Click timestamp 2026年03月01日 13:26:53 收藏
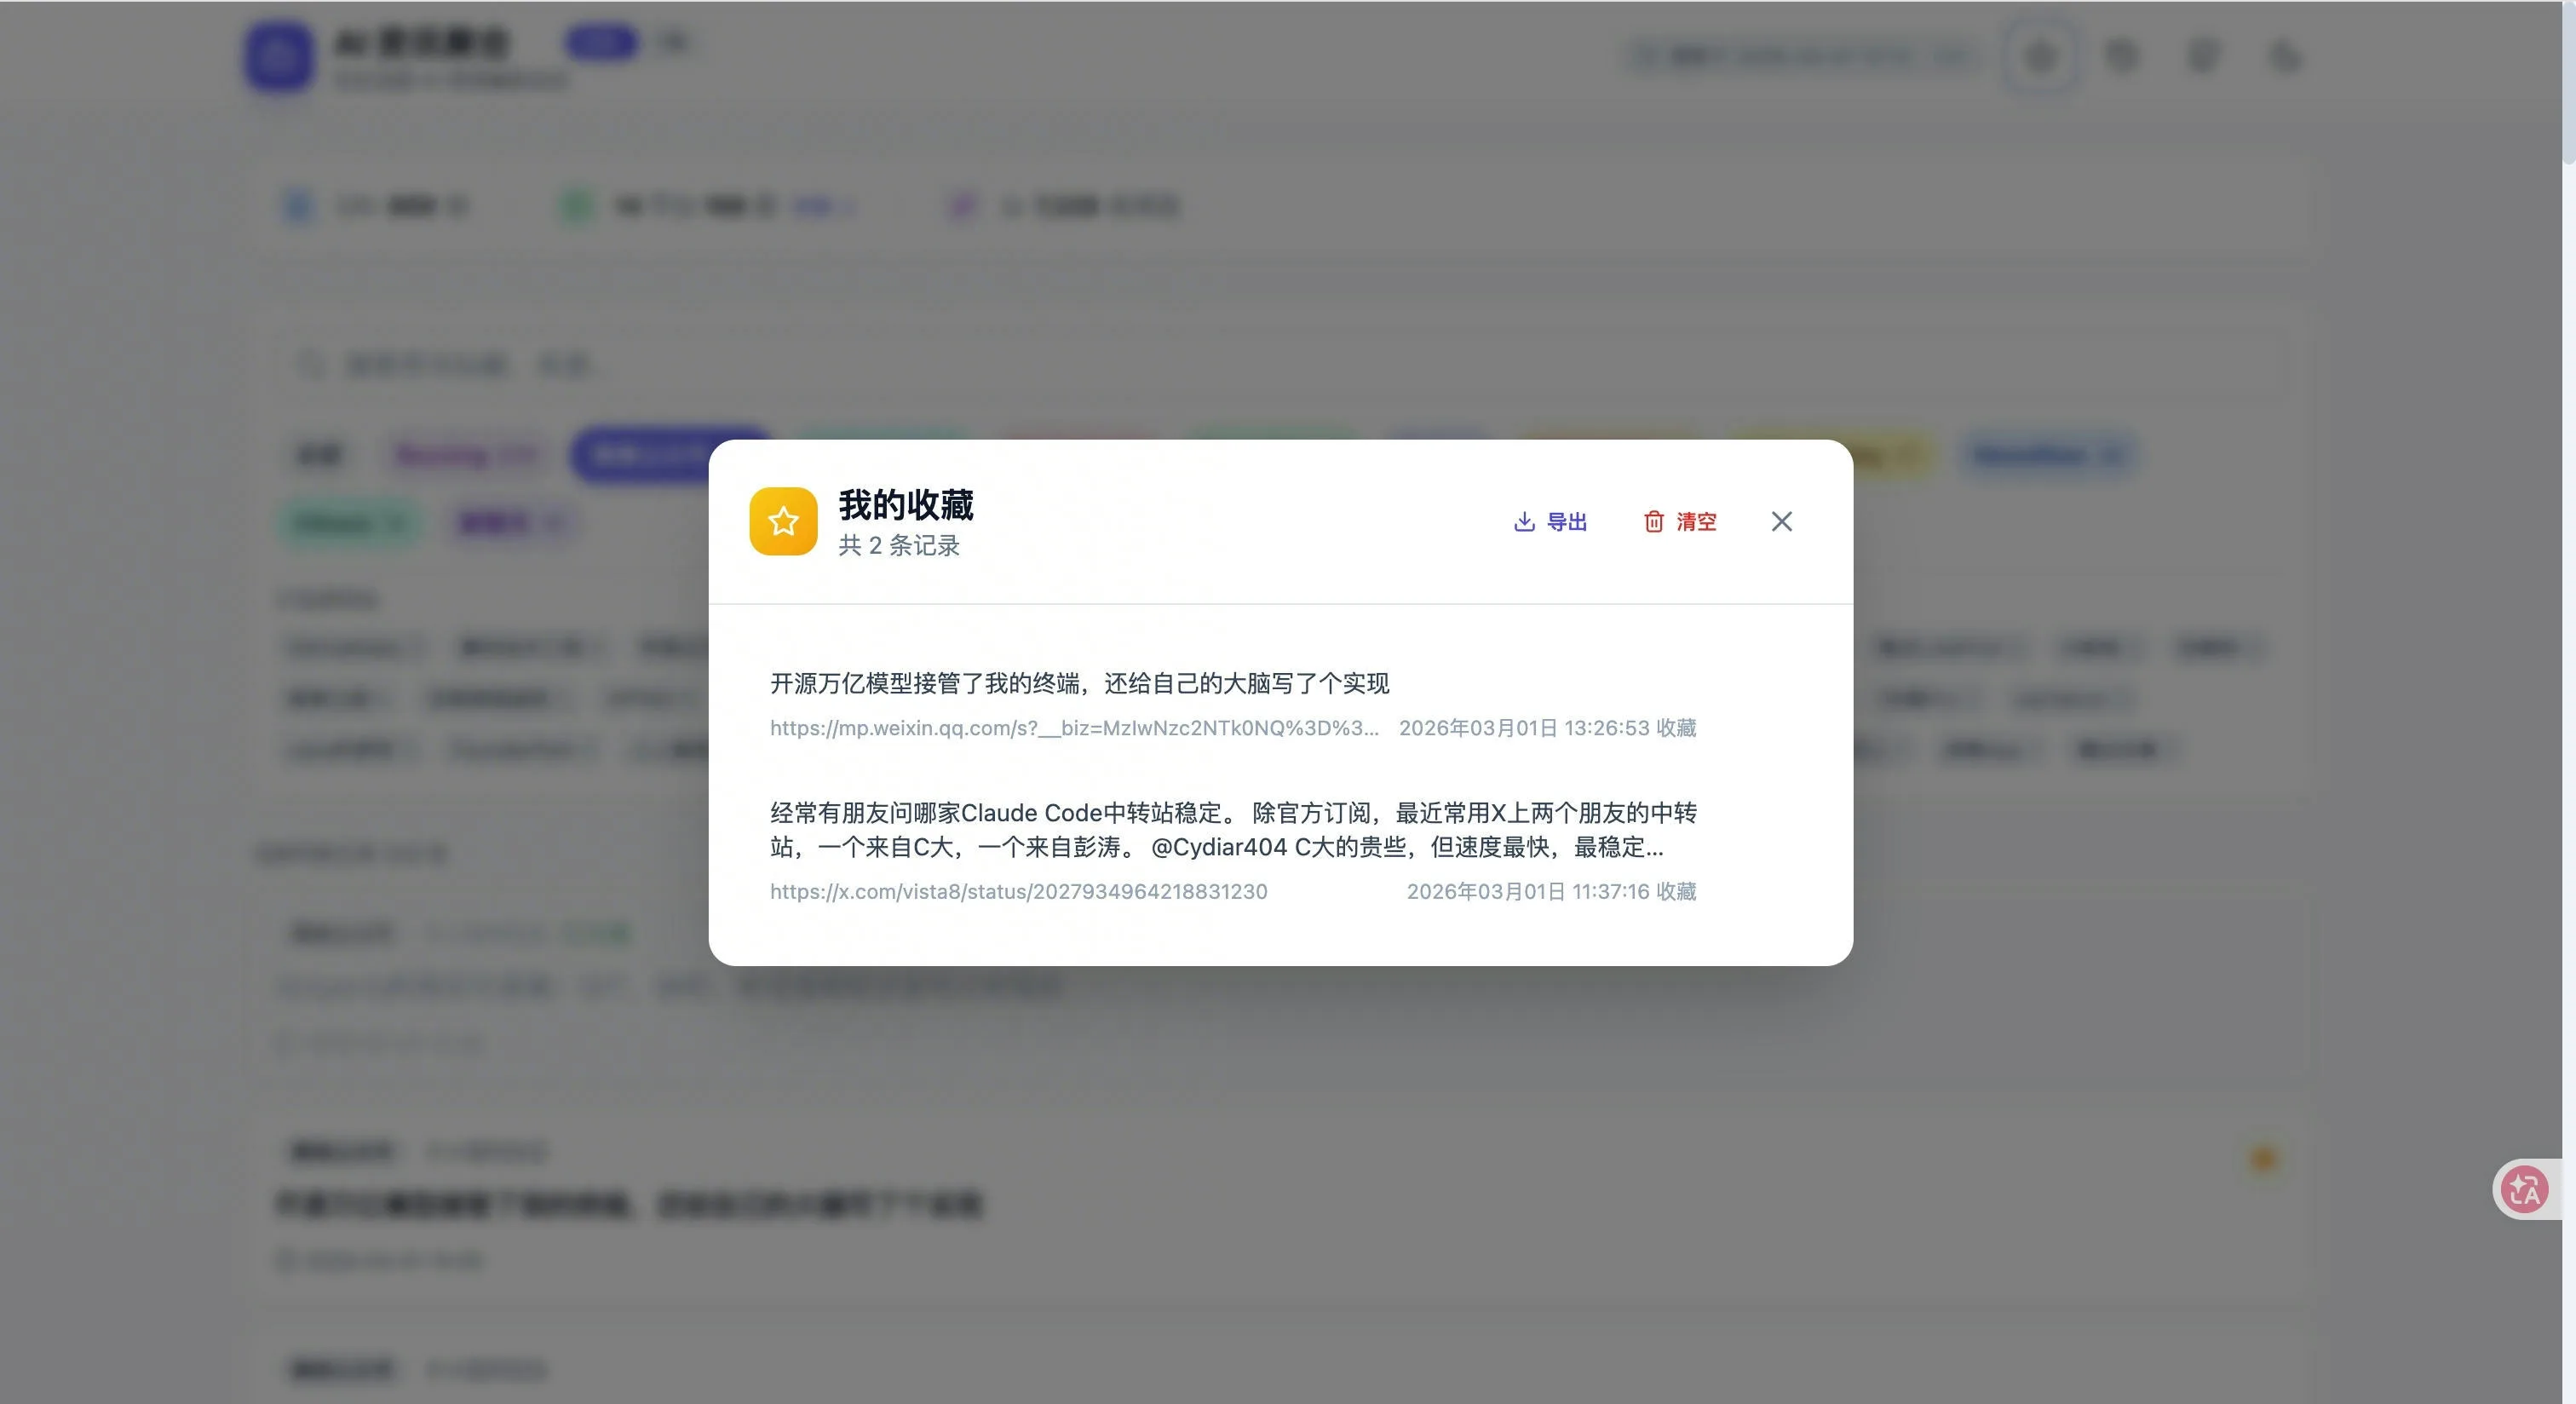Image resolution: width=2576 pixels, height=1404 pixels. [x=1547, y=728]
